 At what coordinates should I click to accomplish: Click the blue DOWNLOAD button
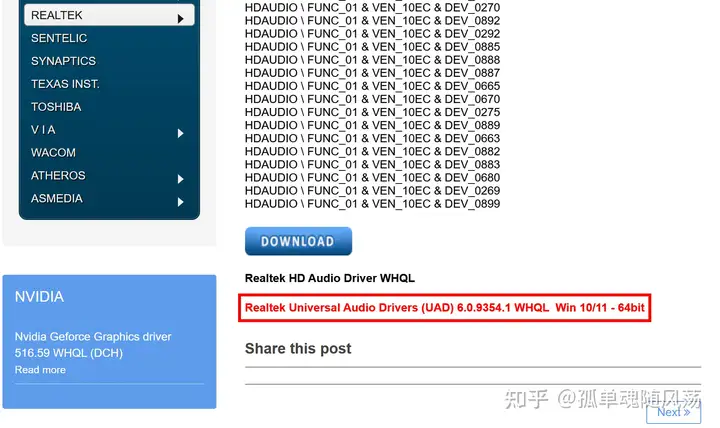[x=298, y=241]
